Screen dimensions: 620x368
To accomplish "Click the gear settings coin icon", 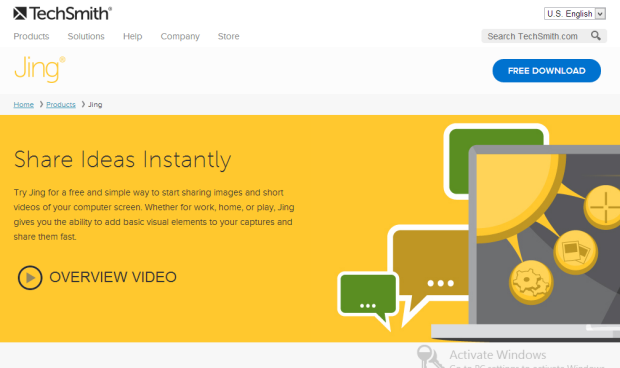I will pyautogui.click(x=531, y=282).
